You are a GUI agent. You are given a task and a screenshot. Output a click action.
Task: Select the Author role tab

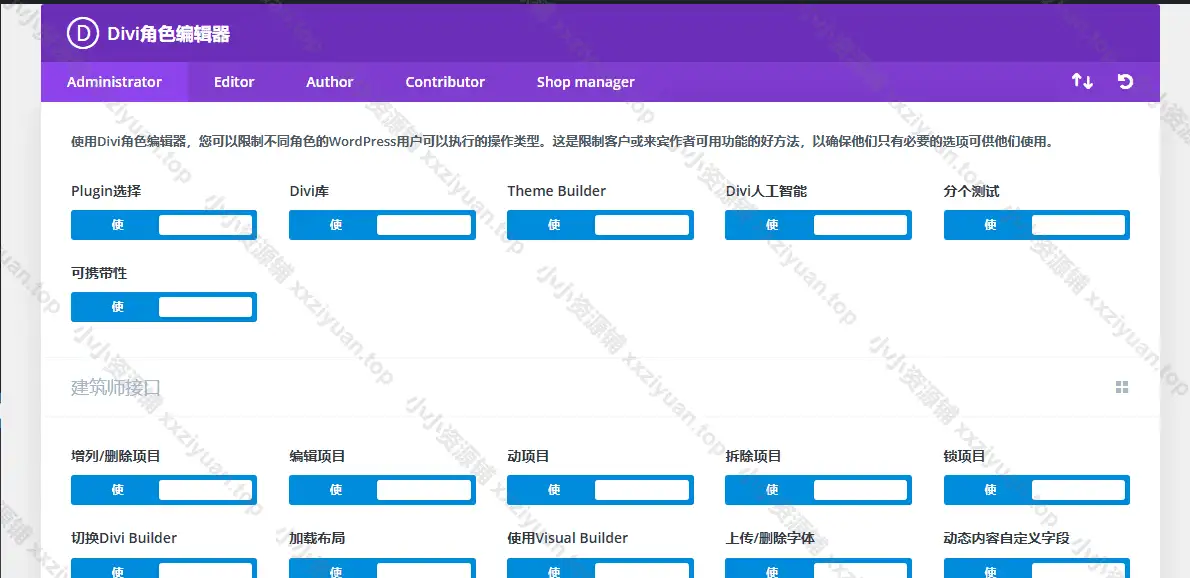tap(330, 82)
